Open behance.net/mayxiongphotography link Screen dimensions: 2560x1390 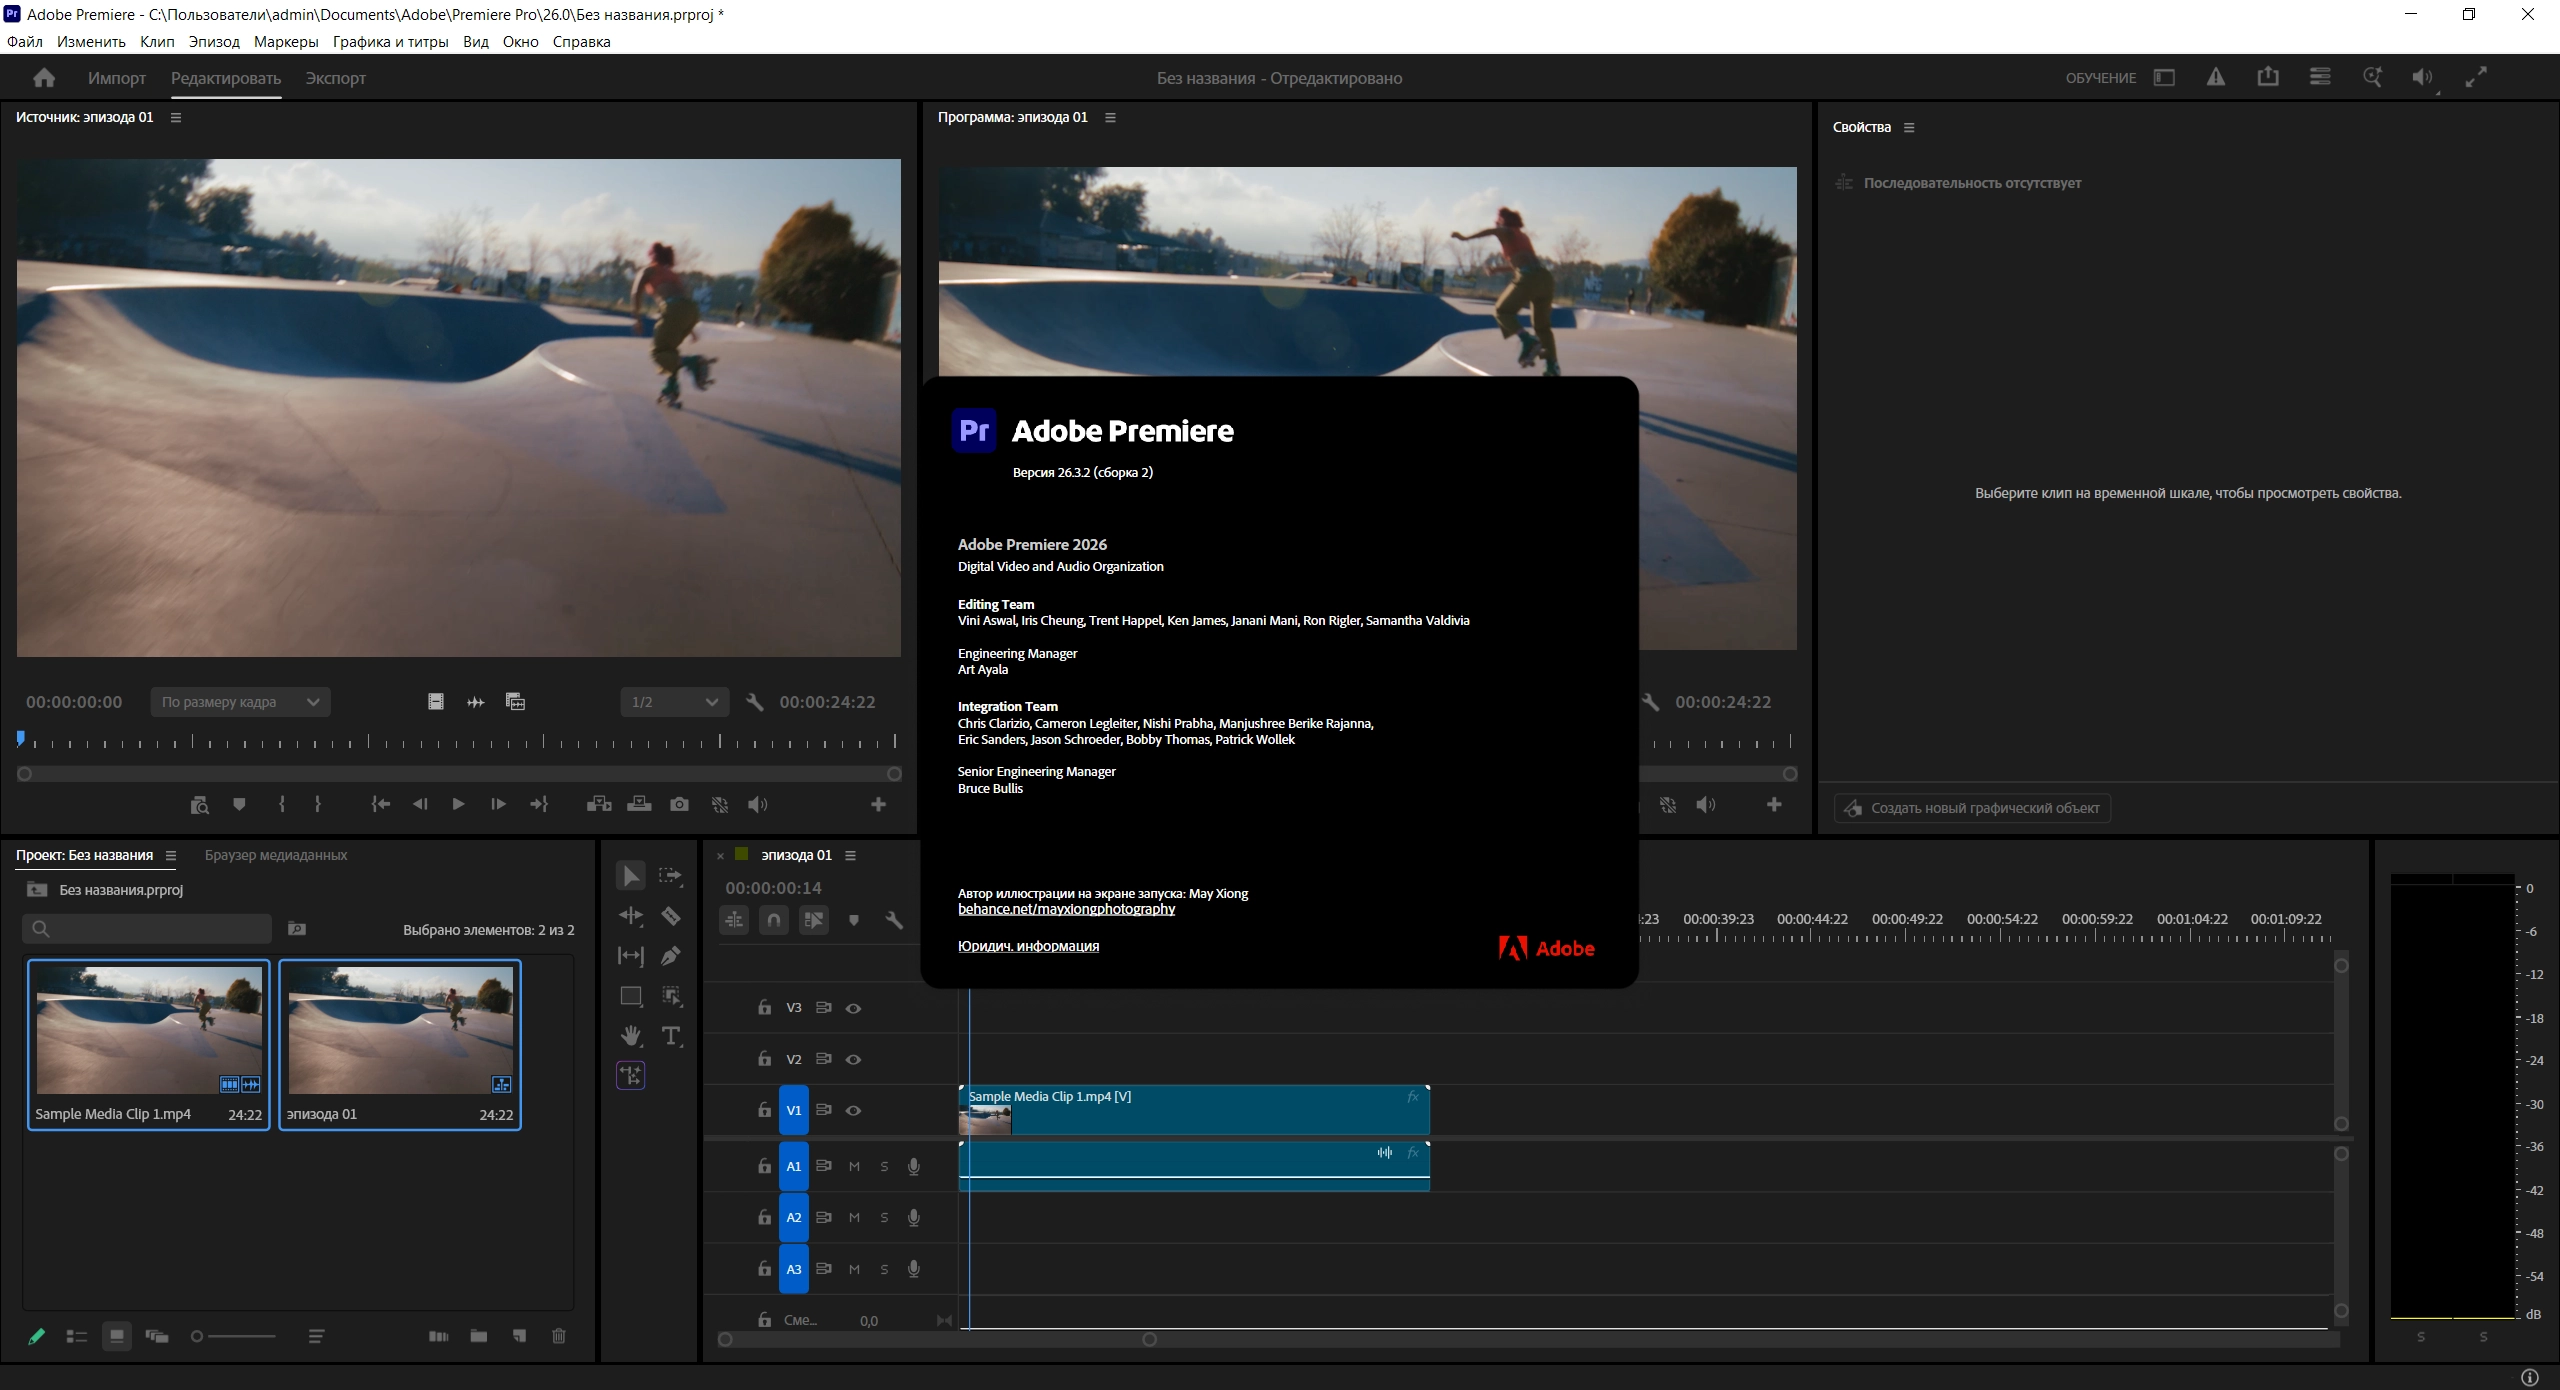pos(1066,909)
